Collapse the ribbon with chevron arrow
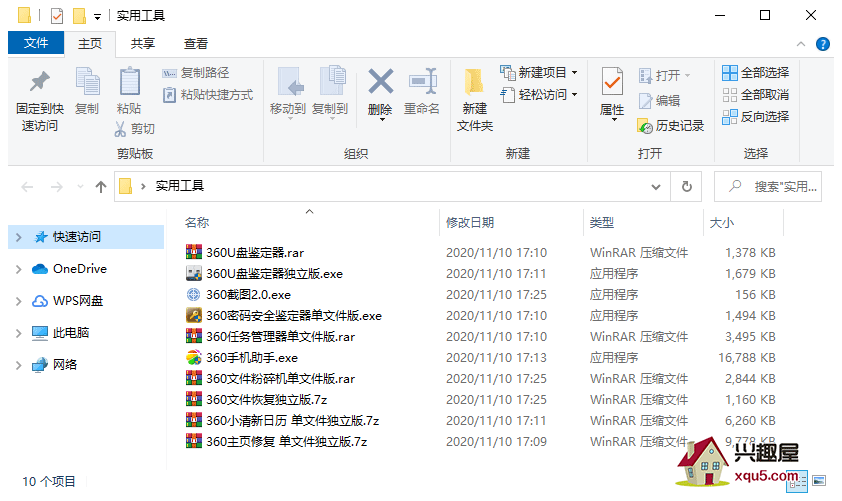Viewport: 842px width, 501px height. point(801,44)
